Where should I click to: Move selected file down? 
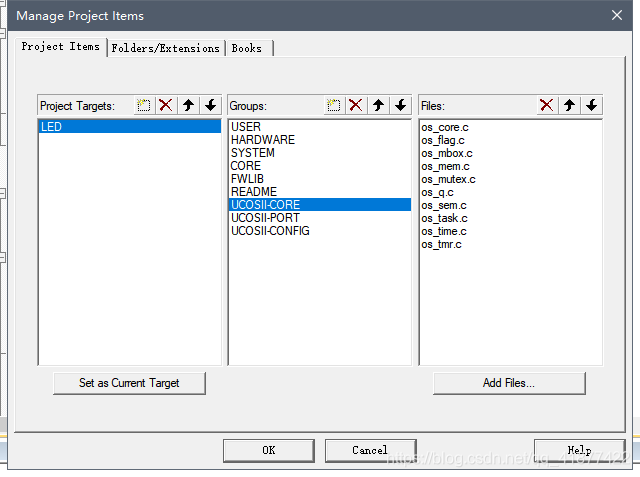(x=591, y=106)
